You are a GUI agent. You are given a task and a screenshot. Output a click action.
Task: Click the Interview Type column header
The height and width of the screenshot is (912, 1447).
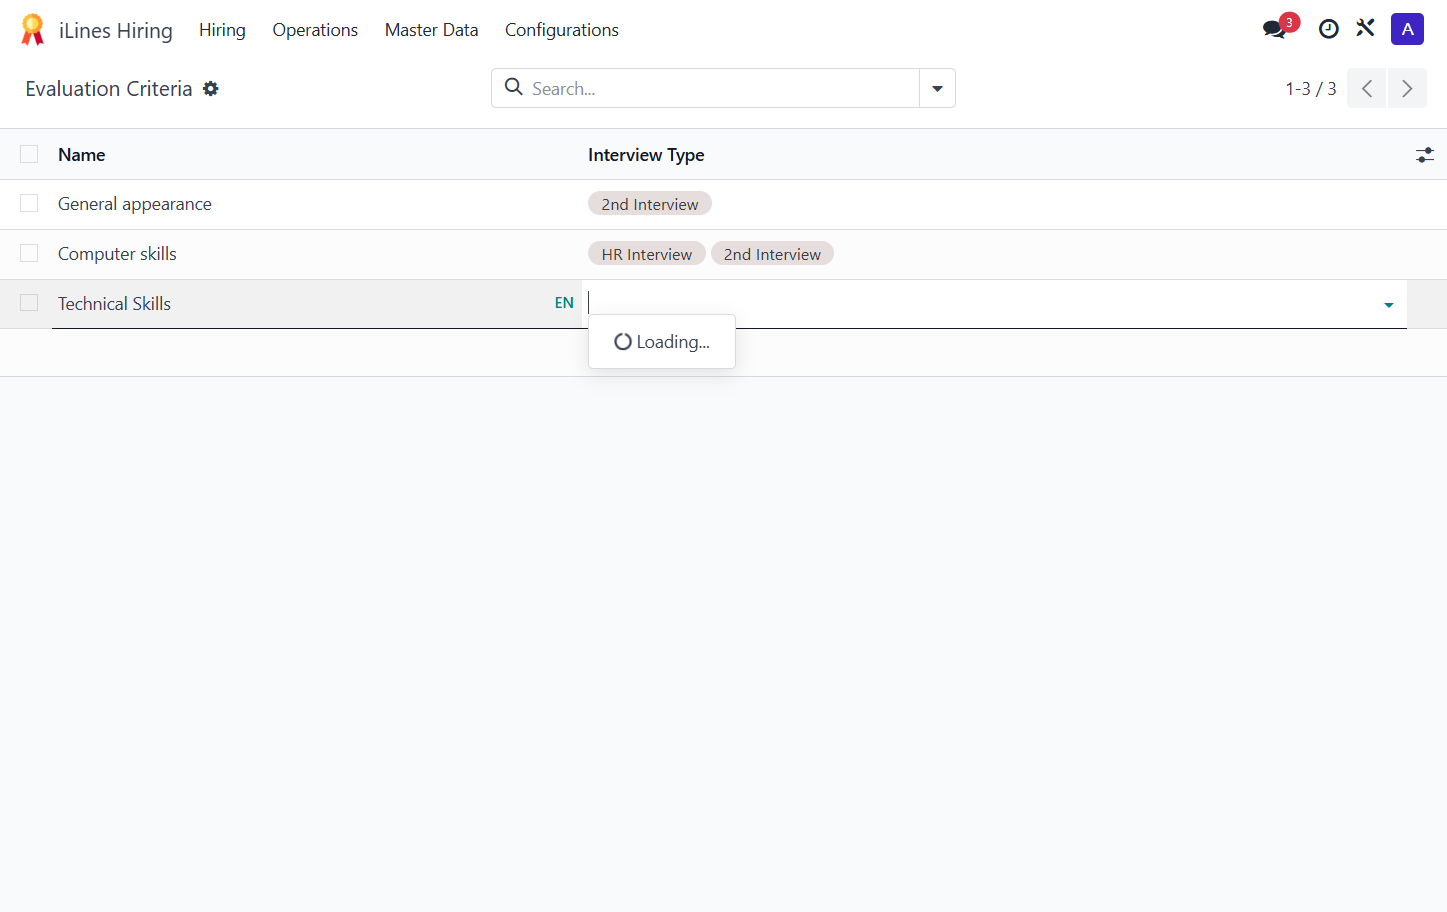click(646, 155)
